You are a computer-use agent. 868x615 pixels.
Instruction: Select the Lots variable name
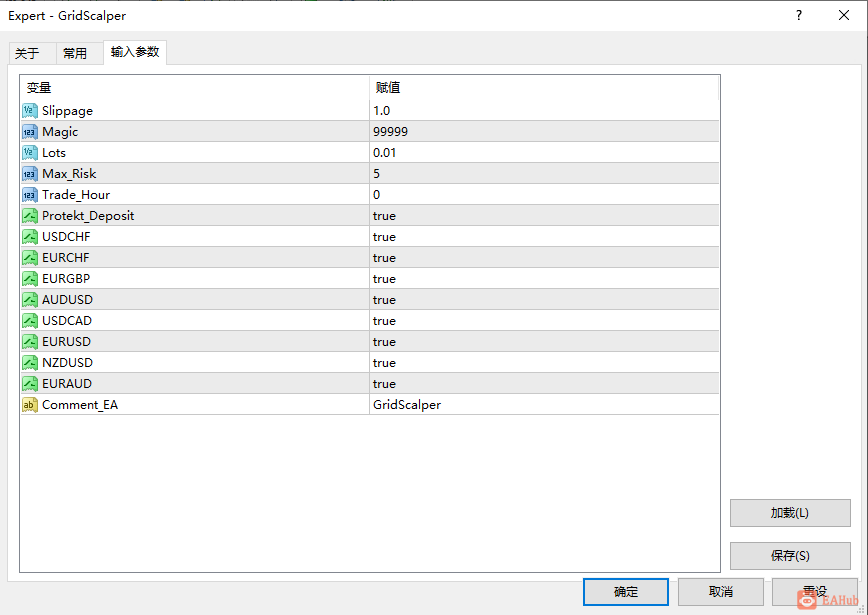point(54,153)
